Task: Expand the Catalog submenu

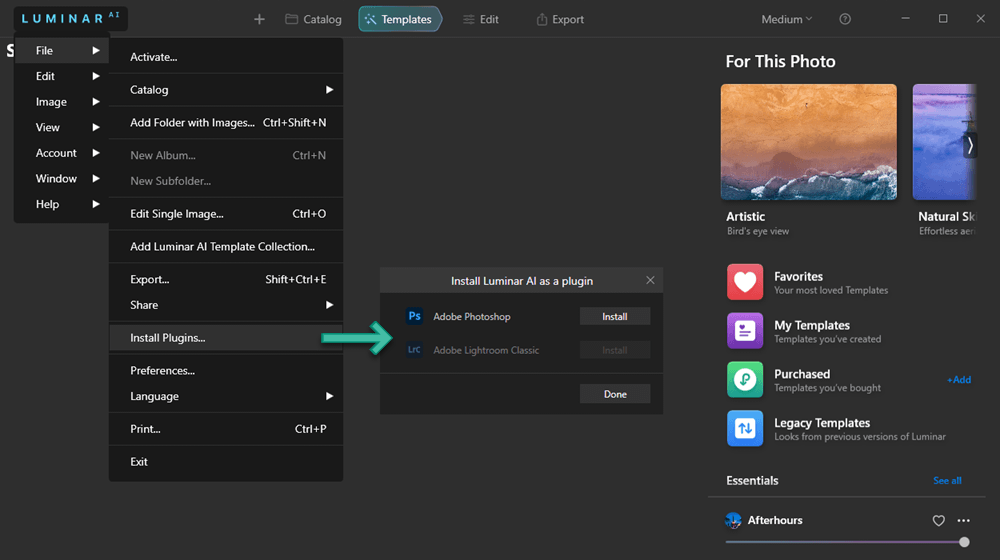Action: (226, 89)
